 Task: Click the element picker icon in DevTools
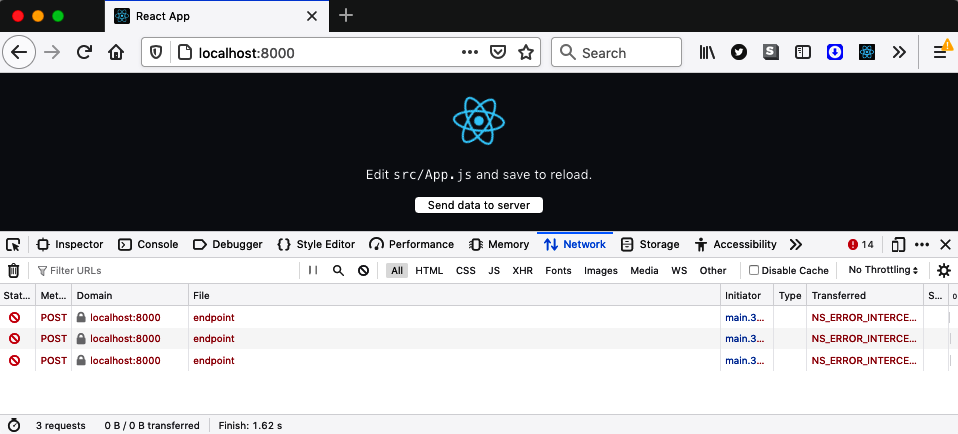coord(13,244)
